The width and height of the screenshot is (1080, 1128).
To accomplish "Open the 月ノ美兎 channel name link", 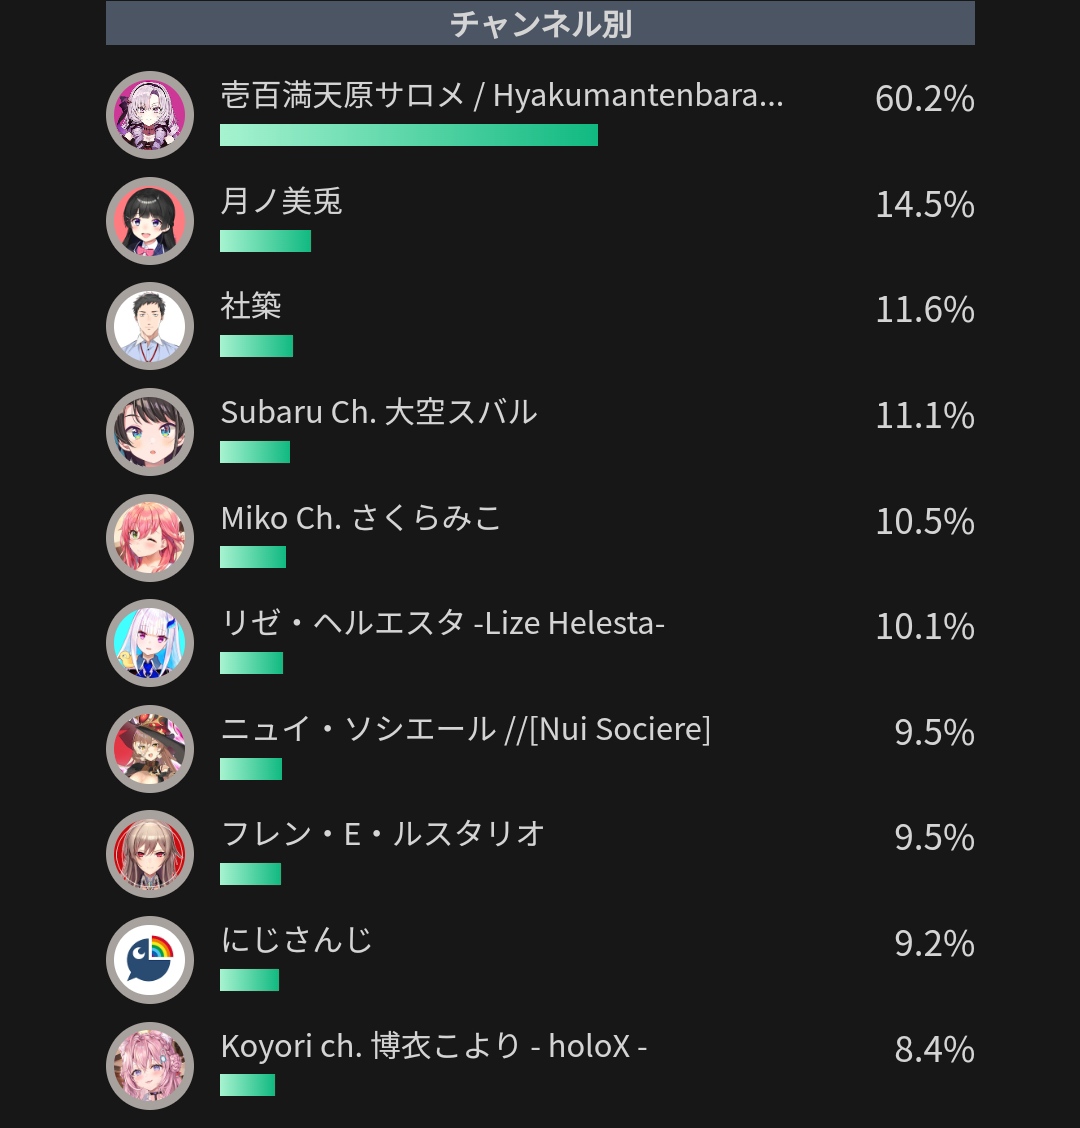I will coord(281,201).
